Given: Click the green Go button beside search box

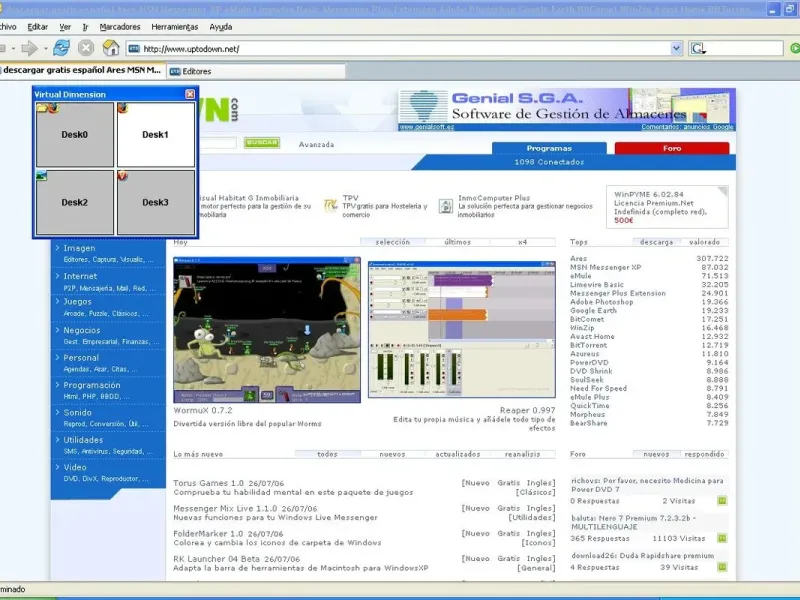Looking at the screenshot, I should pyautogui.click(x=795, y=48).
